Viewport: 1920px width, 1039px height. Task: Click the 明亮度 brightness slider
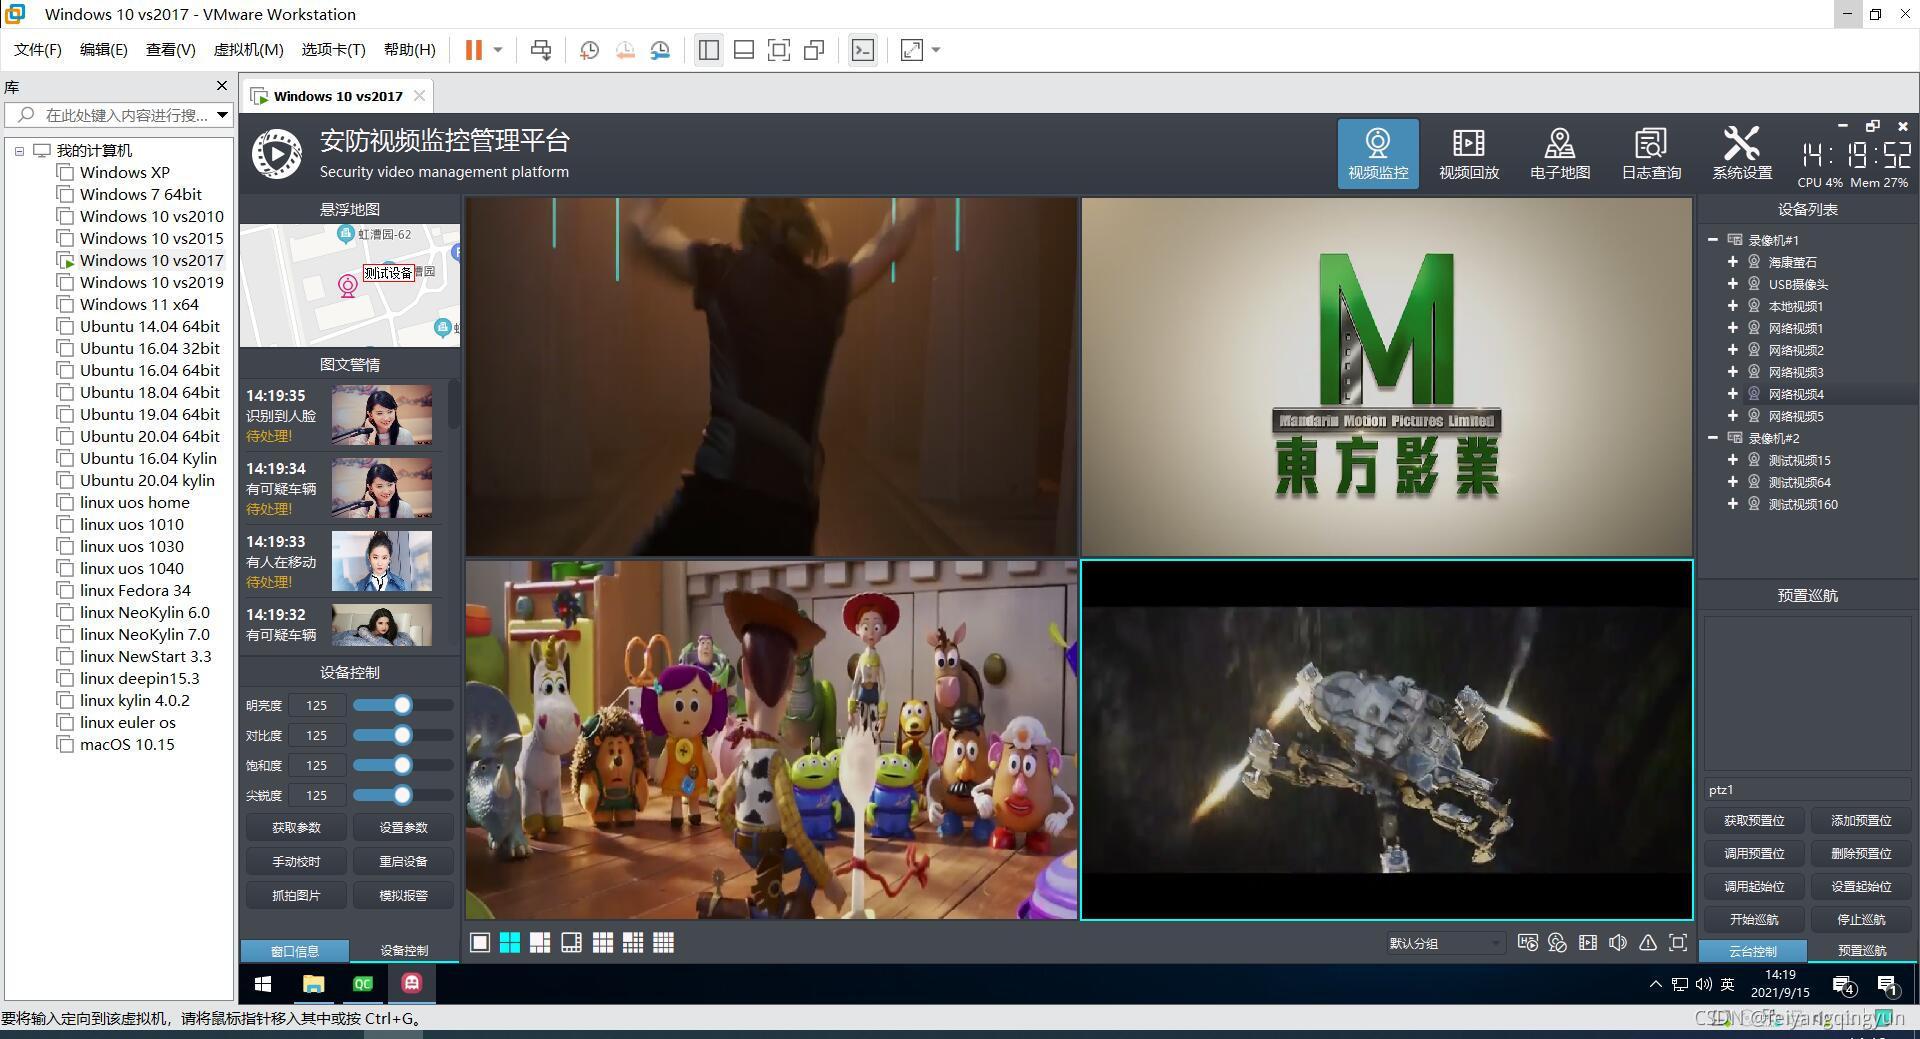pos(402,705)
